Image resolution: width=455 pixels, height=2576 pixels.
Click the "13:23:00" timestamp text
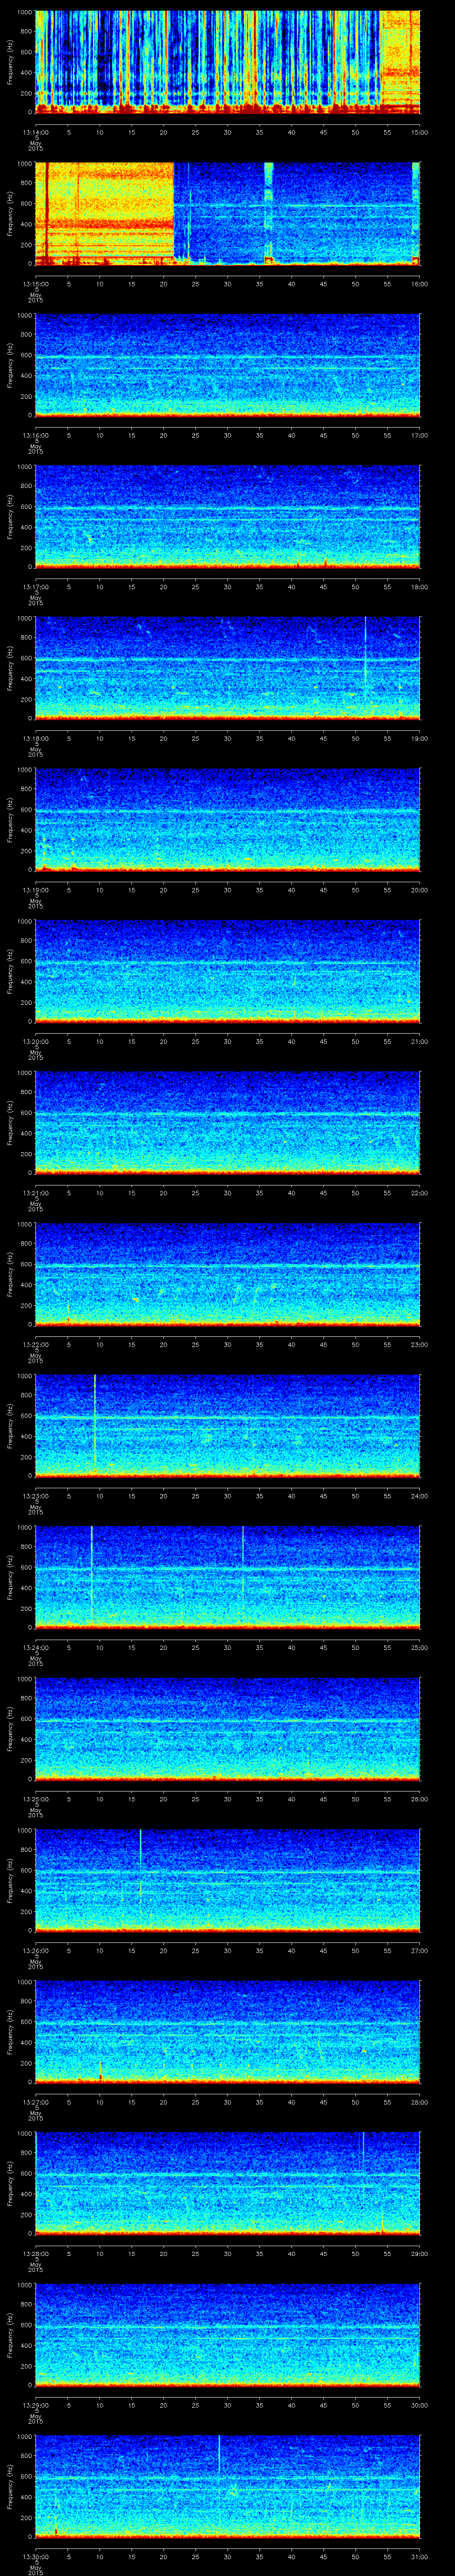click(35, 1496)
